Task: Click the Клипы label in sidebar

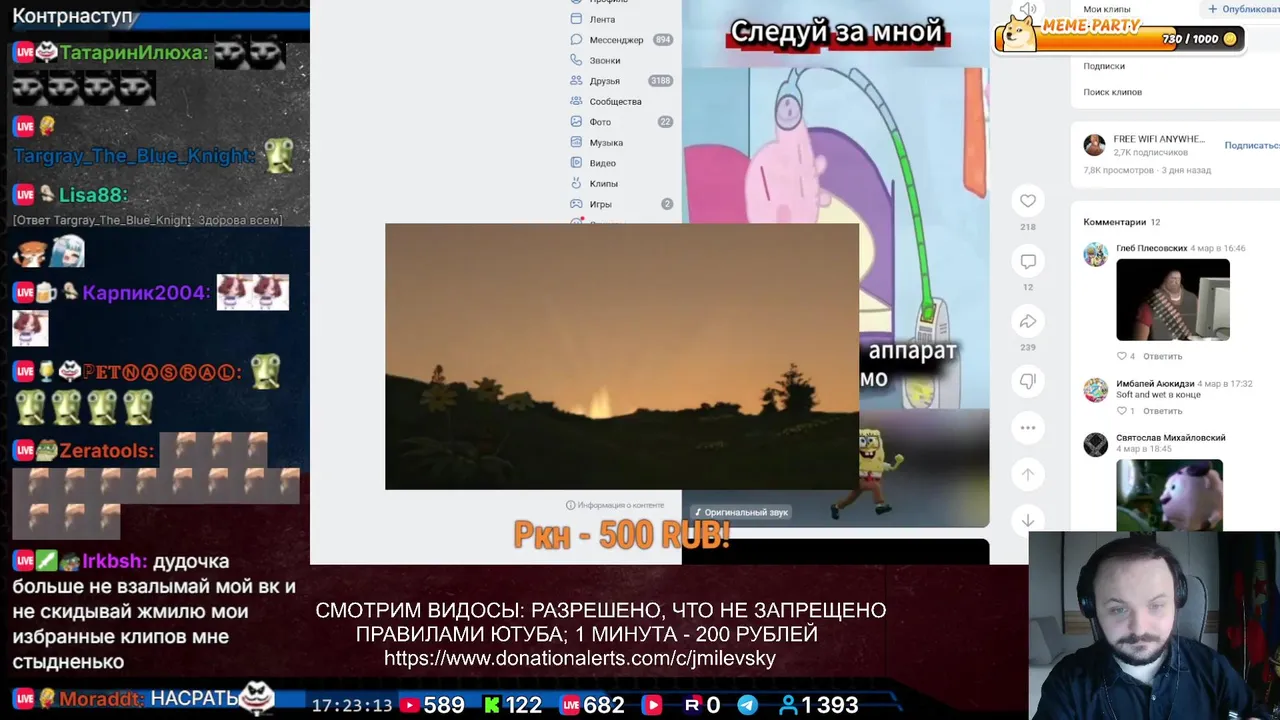Action: pyautogui.click(x=604, y=183)
